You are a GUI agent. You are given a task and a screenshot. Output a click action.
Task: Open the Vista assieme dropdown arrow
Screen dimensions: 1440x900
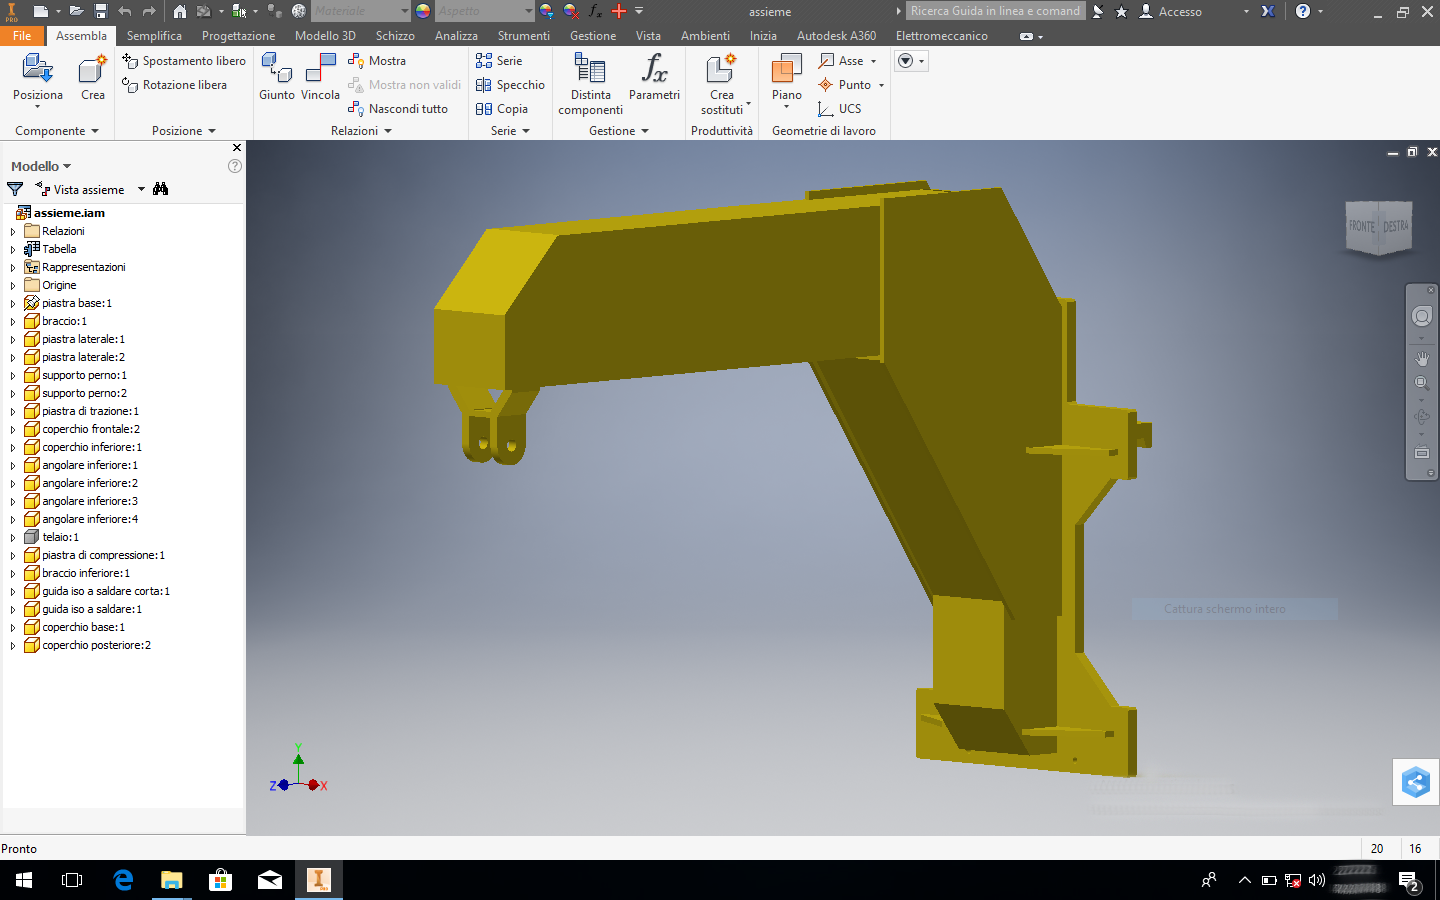pyautogui.click(x=141, y=189)
